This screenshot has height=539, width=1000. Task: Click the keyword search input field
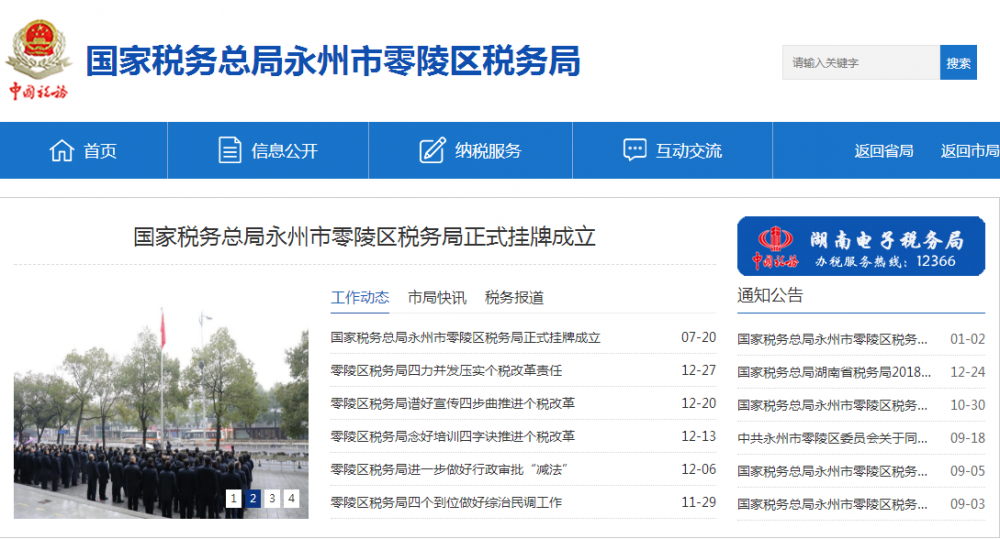pyautogui.click(x=860, y=63)
